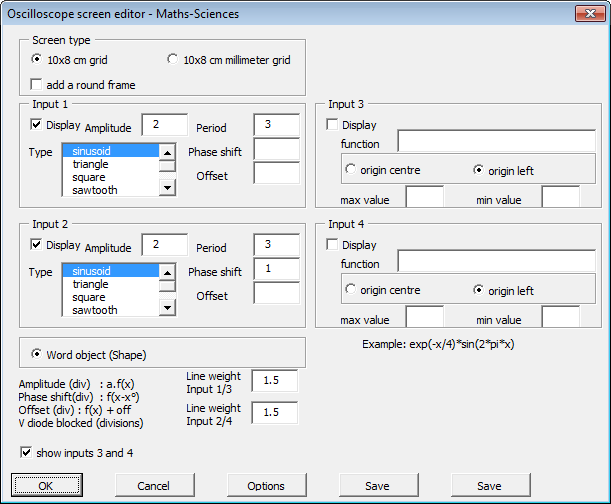Click Input 2 Type list scroll-up arrow

[x=167, y=271]
